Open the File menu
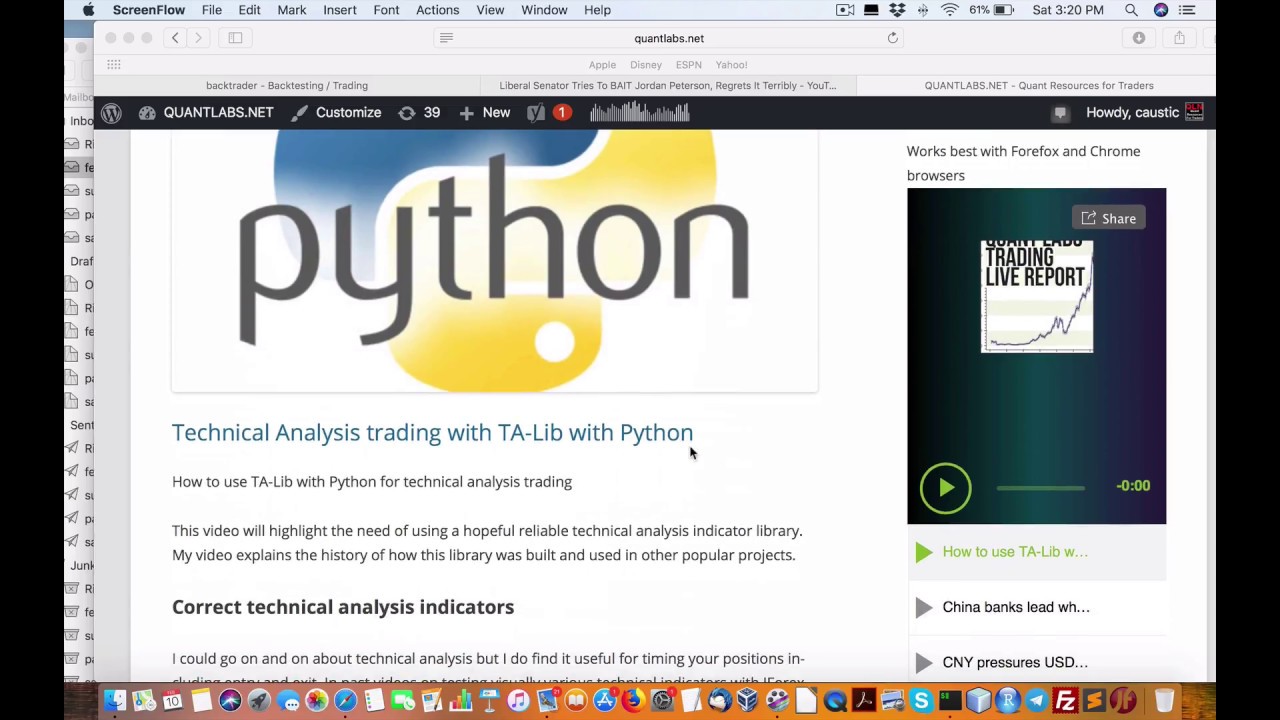This screenshot has width=1280, height=720. (x=212, y=10)
